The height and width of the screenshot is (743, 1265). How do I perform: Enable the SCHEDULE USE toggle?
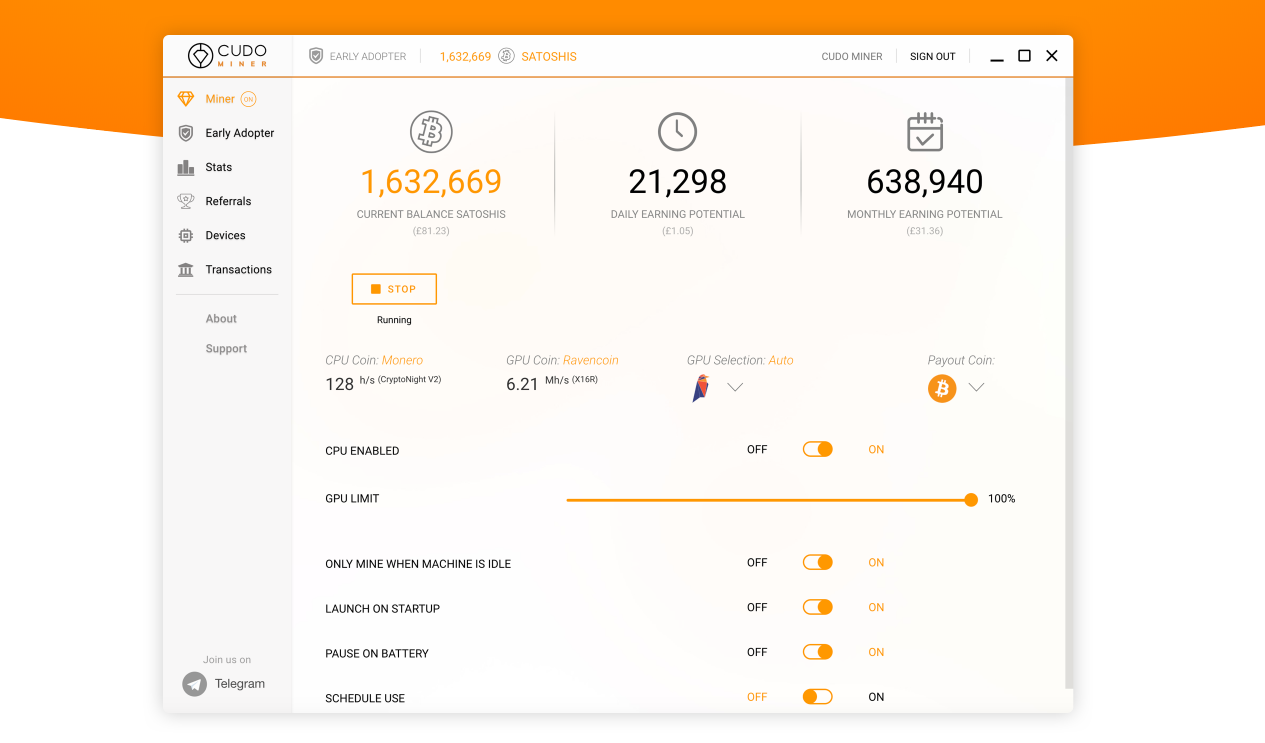(817, 697)
